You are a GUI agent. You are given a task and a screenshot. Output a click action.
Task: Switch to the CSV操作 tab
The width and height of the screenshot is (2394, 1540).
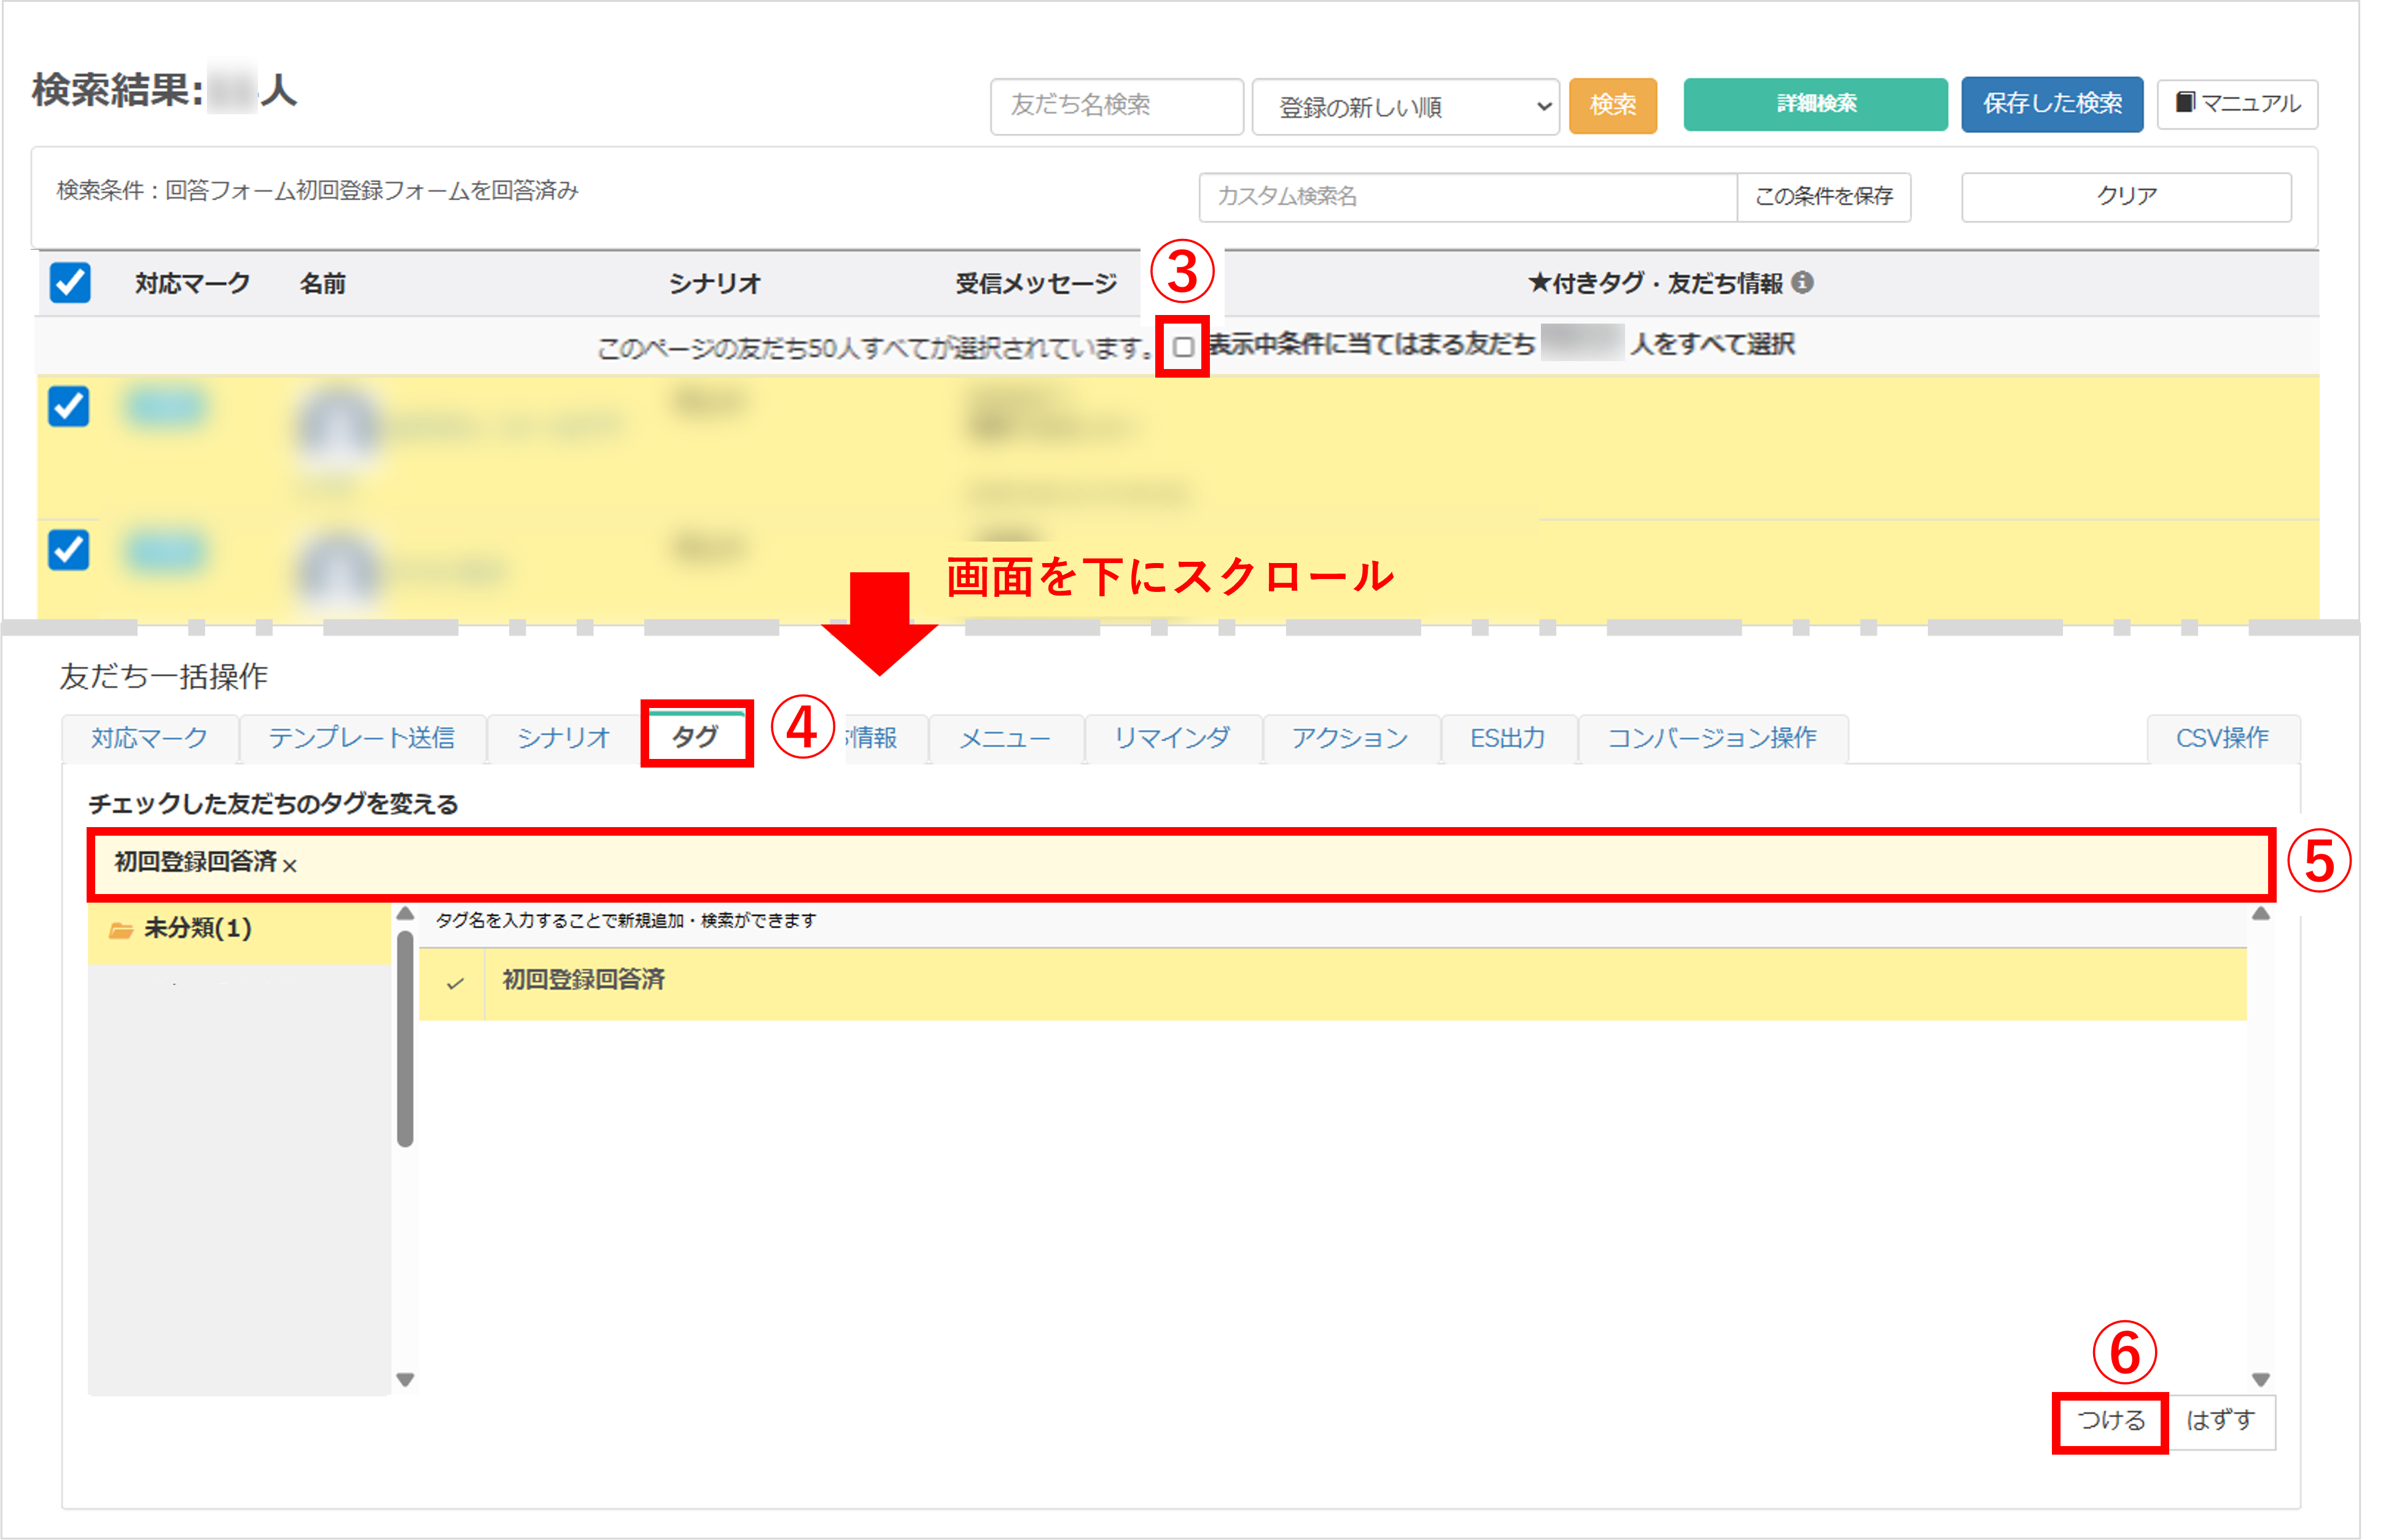point(2222,738)
